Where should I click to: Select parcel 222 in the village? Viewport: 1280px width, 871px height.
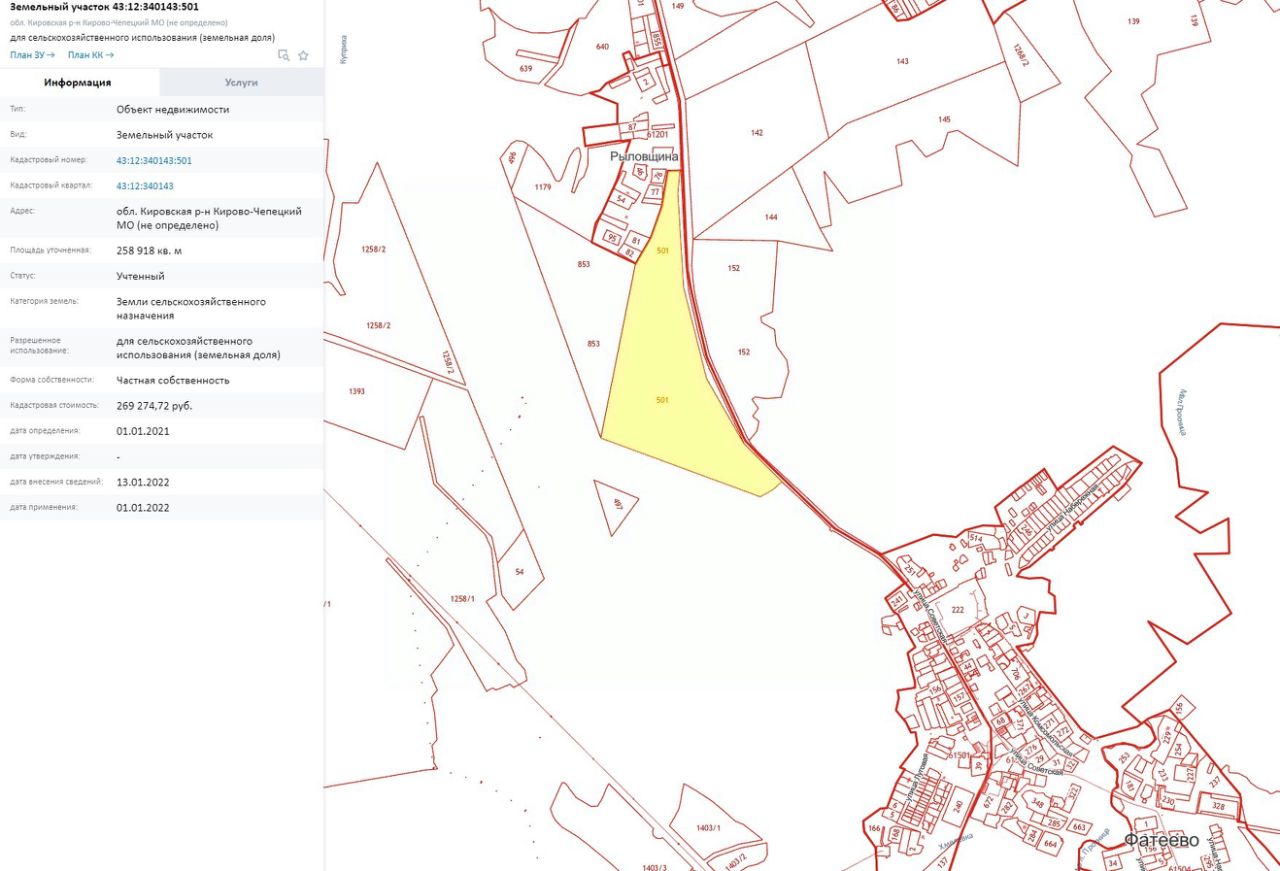pyautogui.click(x=957, y=610)
